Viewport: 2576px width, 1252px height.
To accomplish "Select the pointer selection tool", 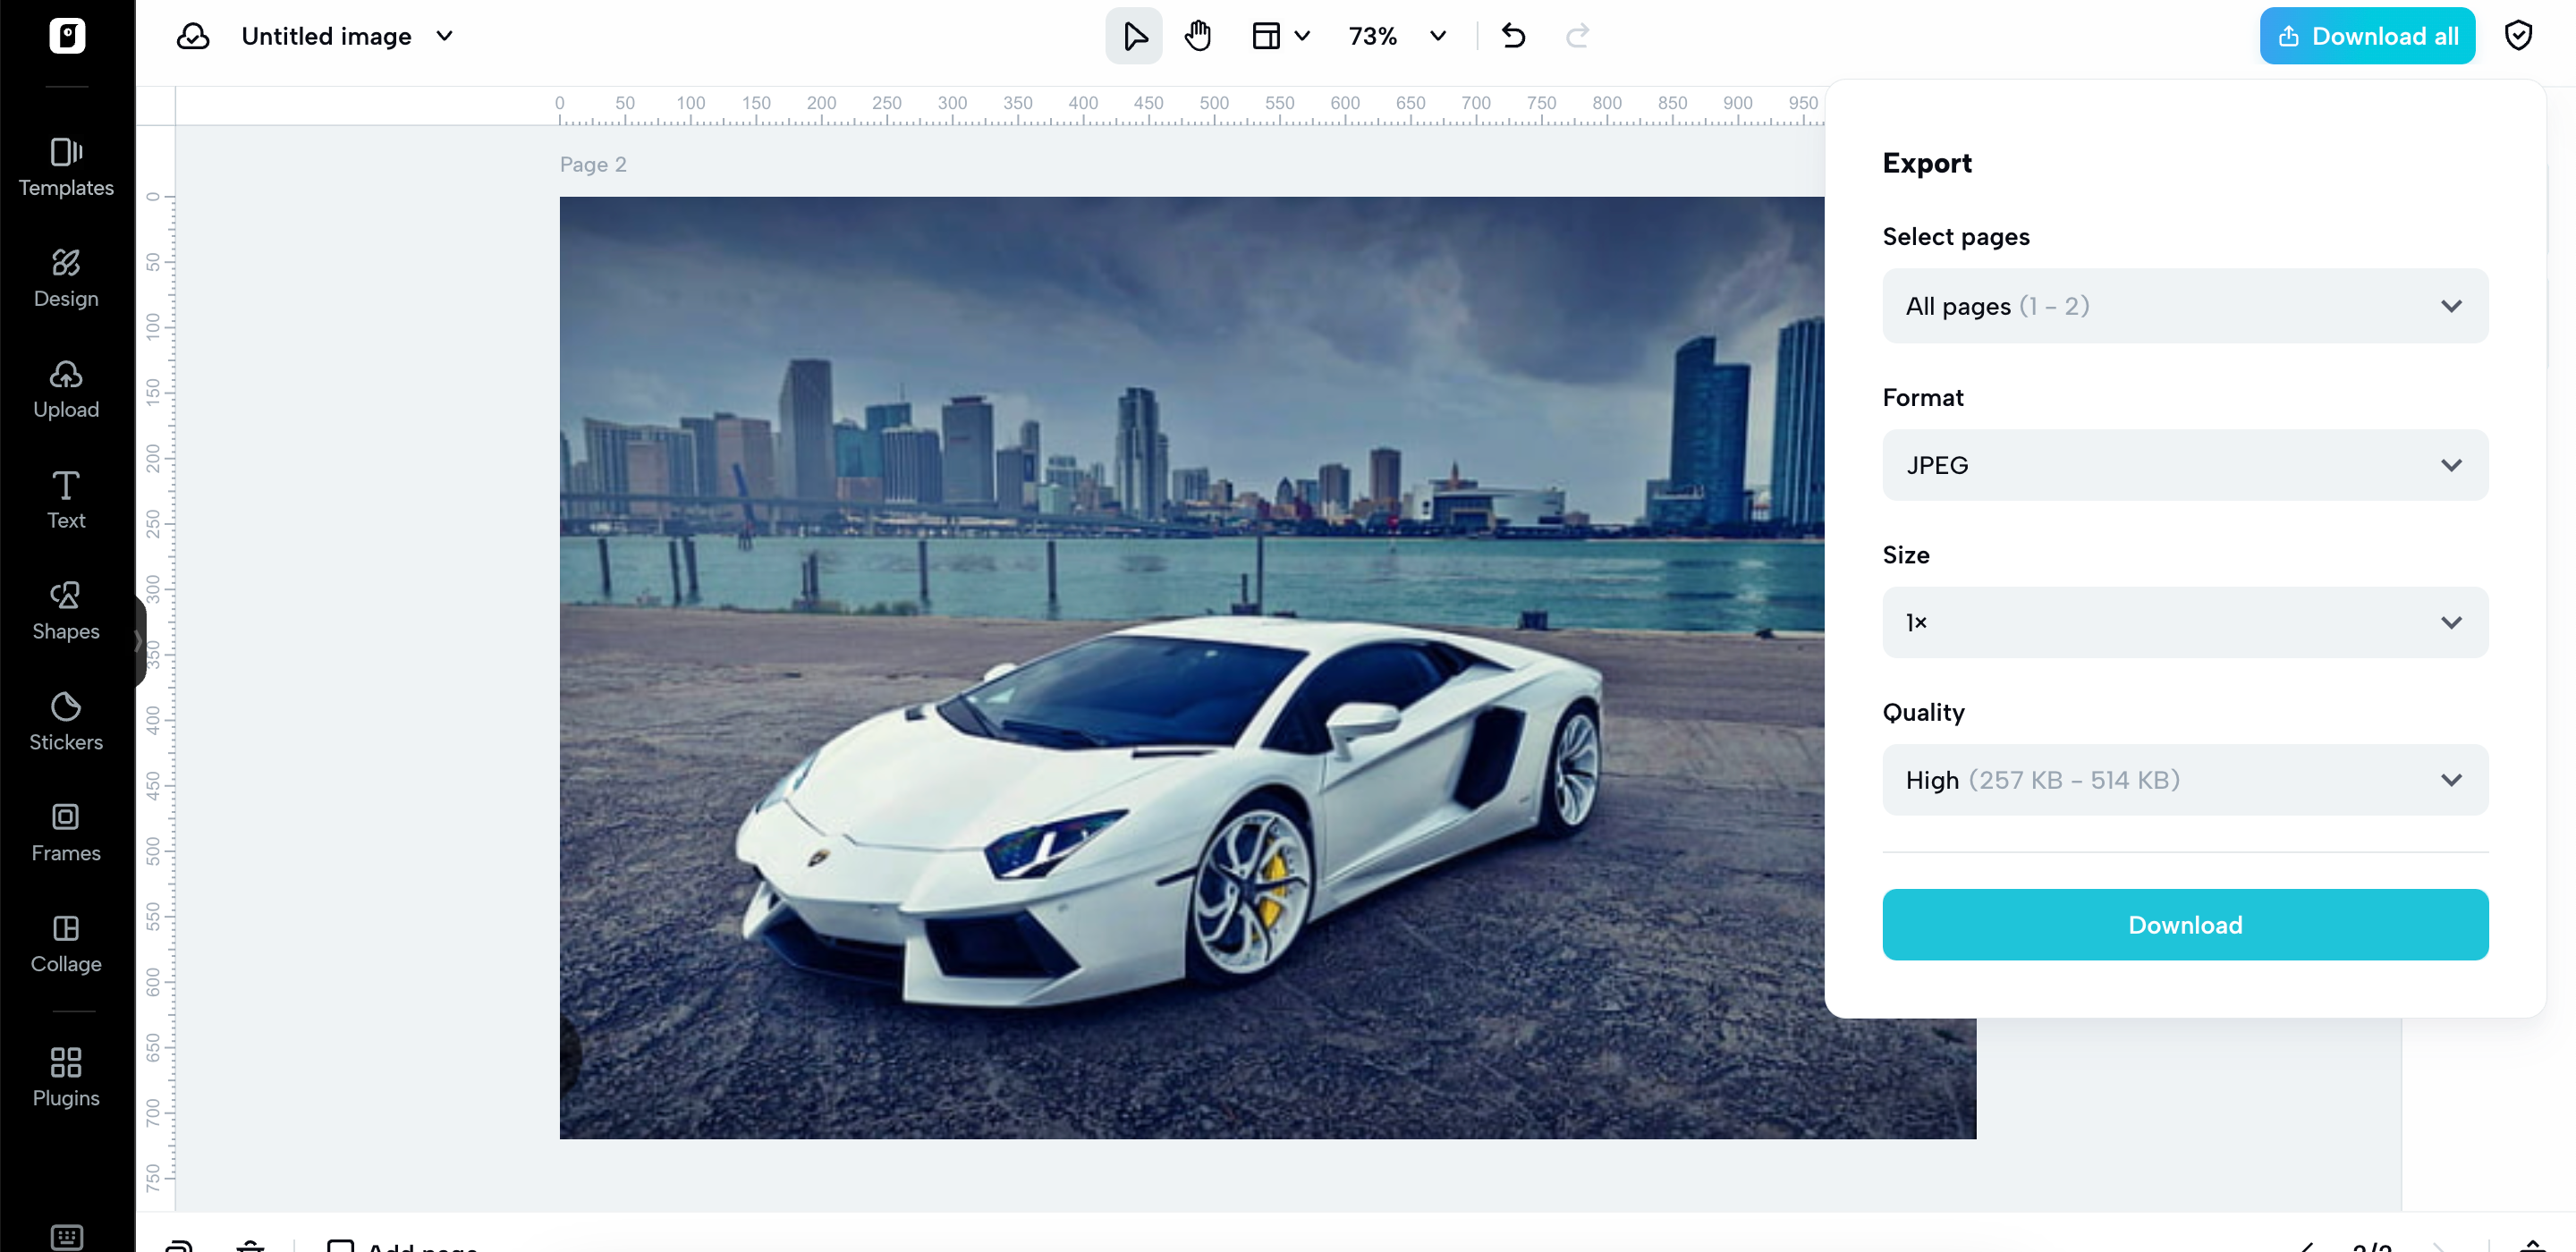I will click(x=1133, y=36).
